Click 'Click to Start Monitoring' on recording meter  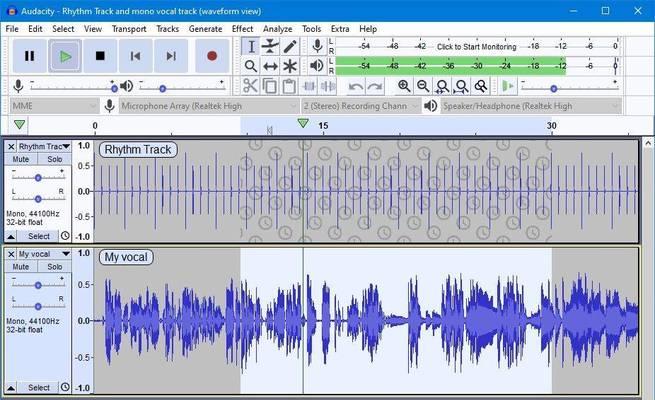click(477, 46)
